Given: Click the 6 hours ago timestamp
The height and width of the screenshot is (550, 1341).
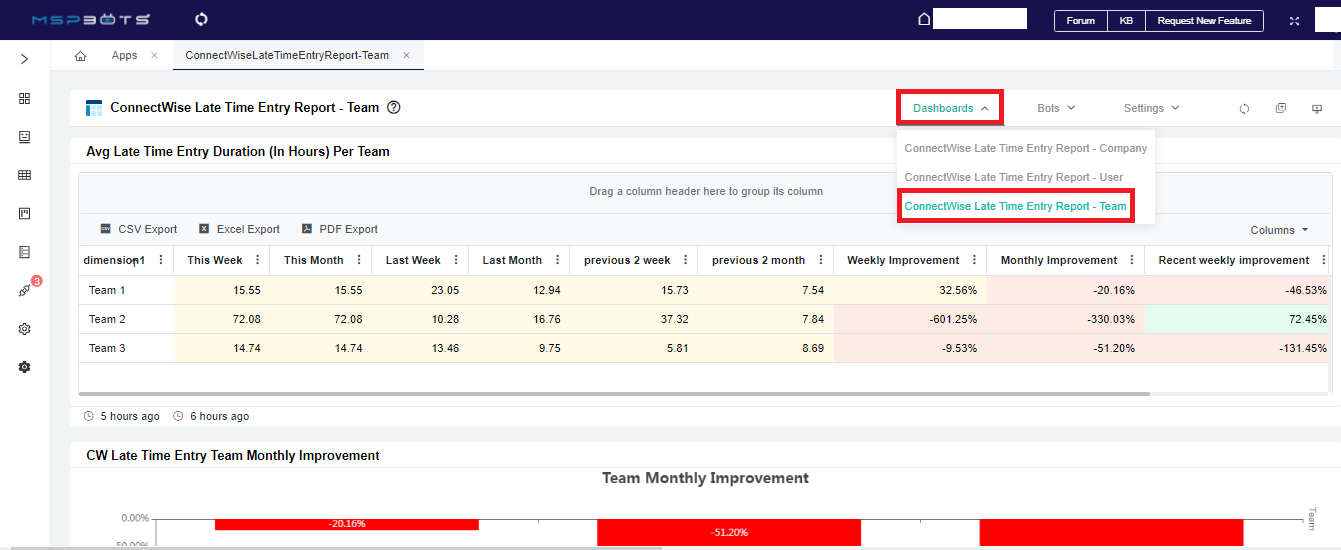Looking at the screenshot, I should [x=219, y=416].
